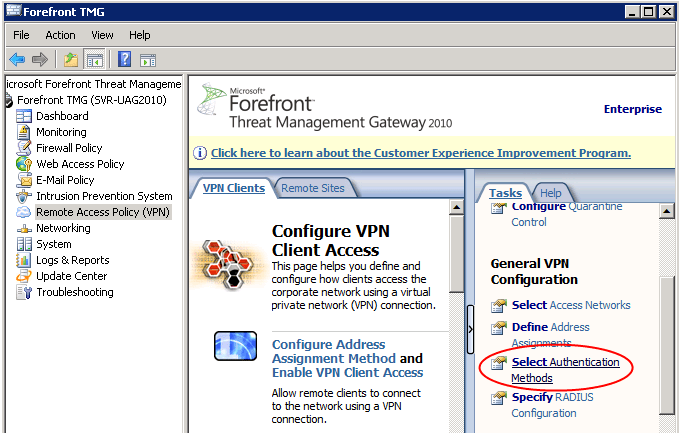679x433 pixels.
Task: Click the Networking node icon
Action: click(x=24, y=229)
